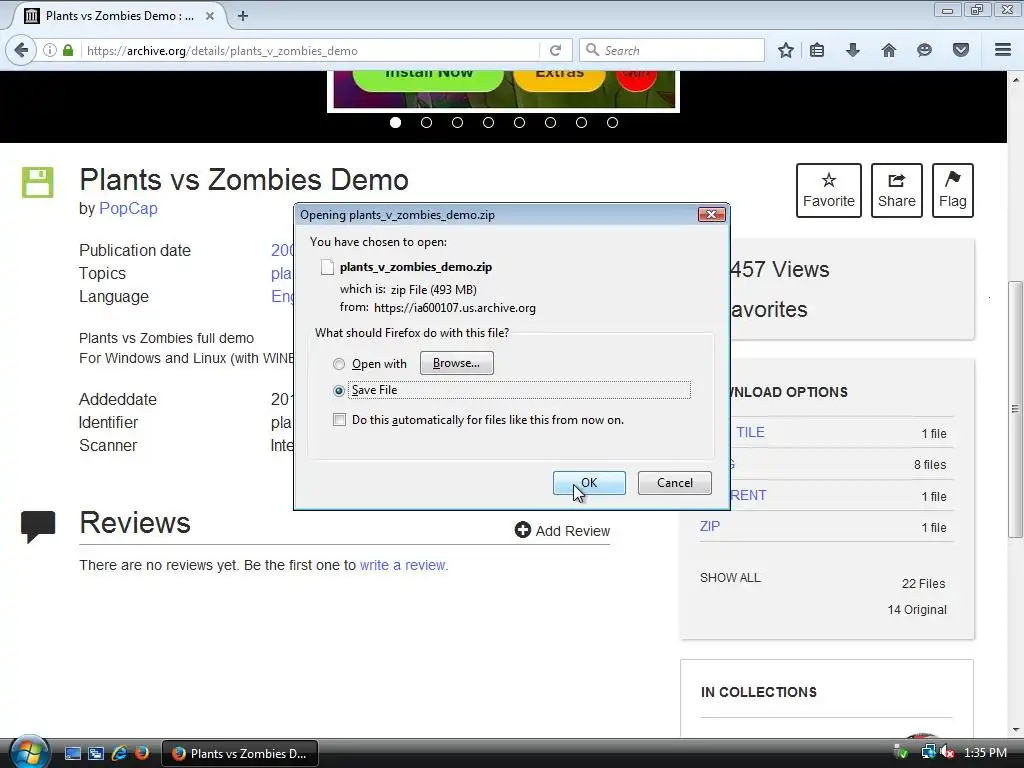The height and width of the screenshot is (768, 1024).
Task: Click Add Review link
Action: point(562,530)
